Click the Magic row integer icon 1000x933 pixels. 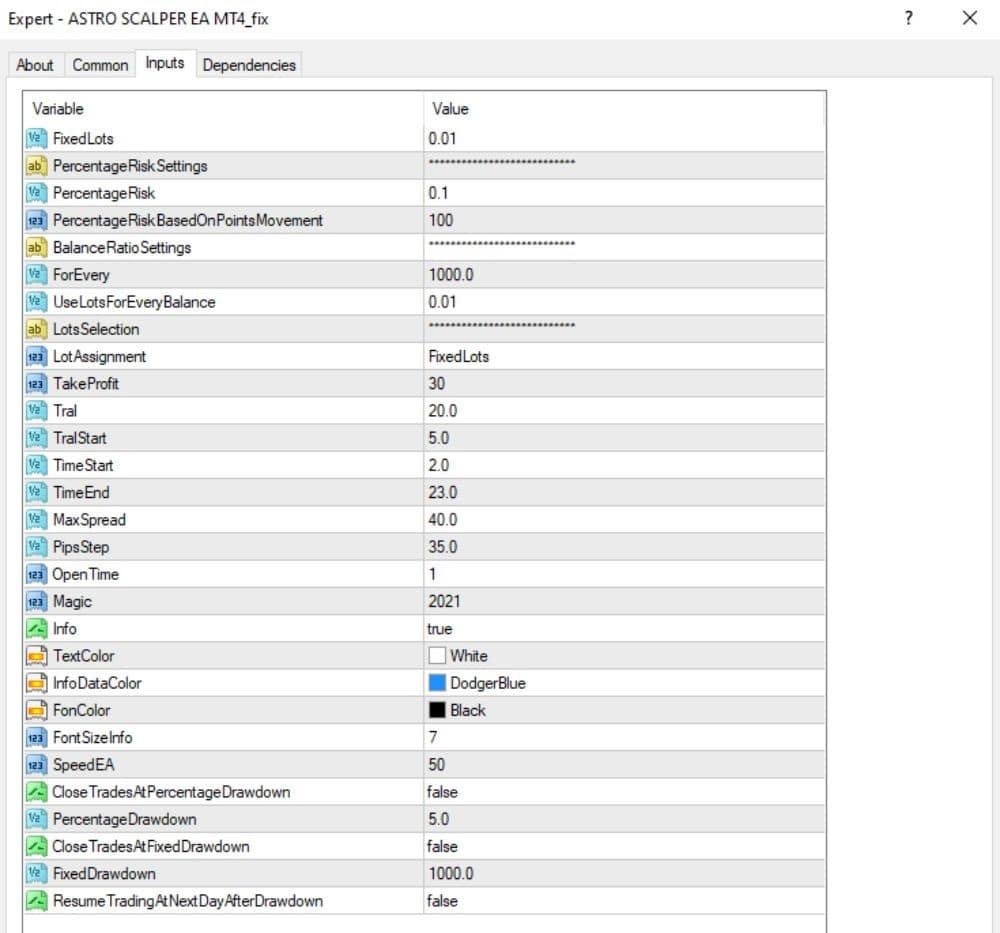[x=36, y=601]
